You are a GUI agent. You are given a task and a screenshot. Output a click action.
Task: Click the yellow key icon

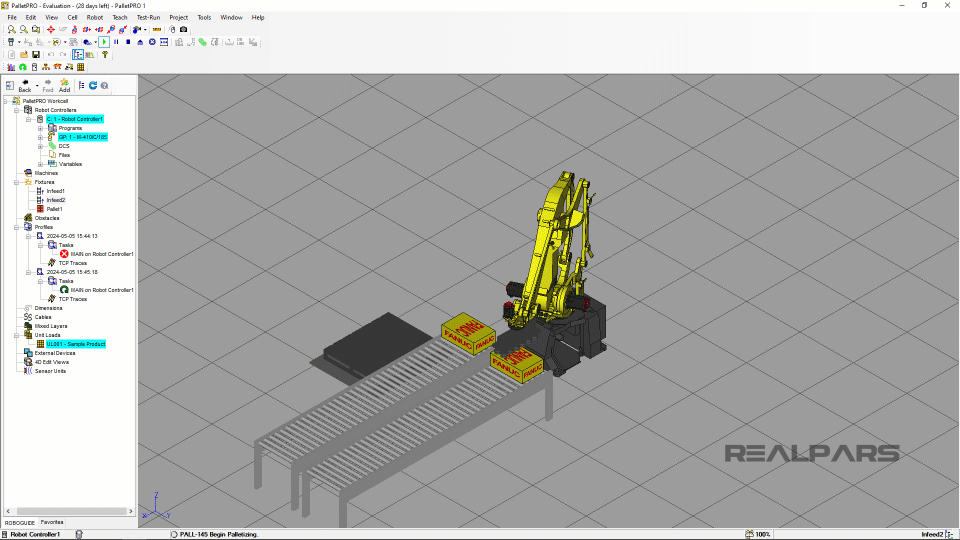click(105, 55)
